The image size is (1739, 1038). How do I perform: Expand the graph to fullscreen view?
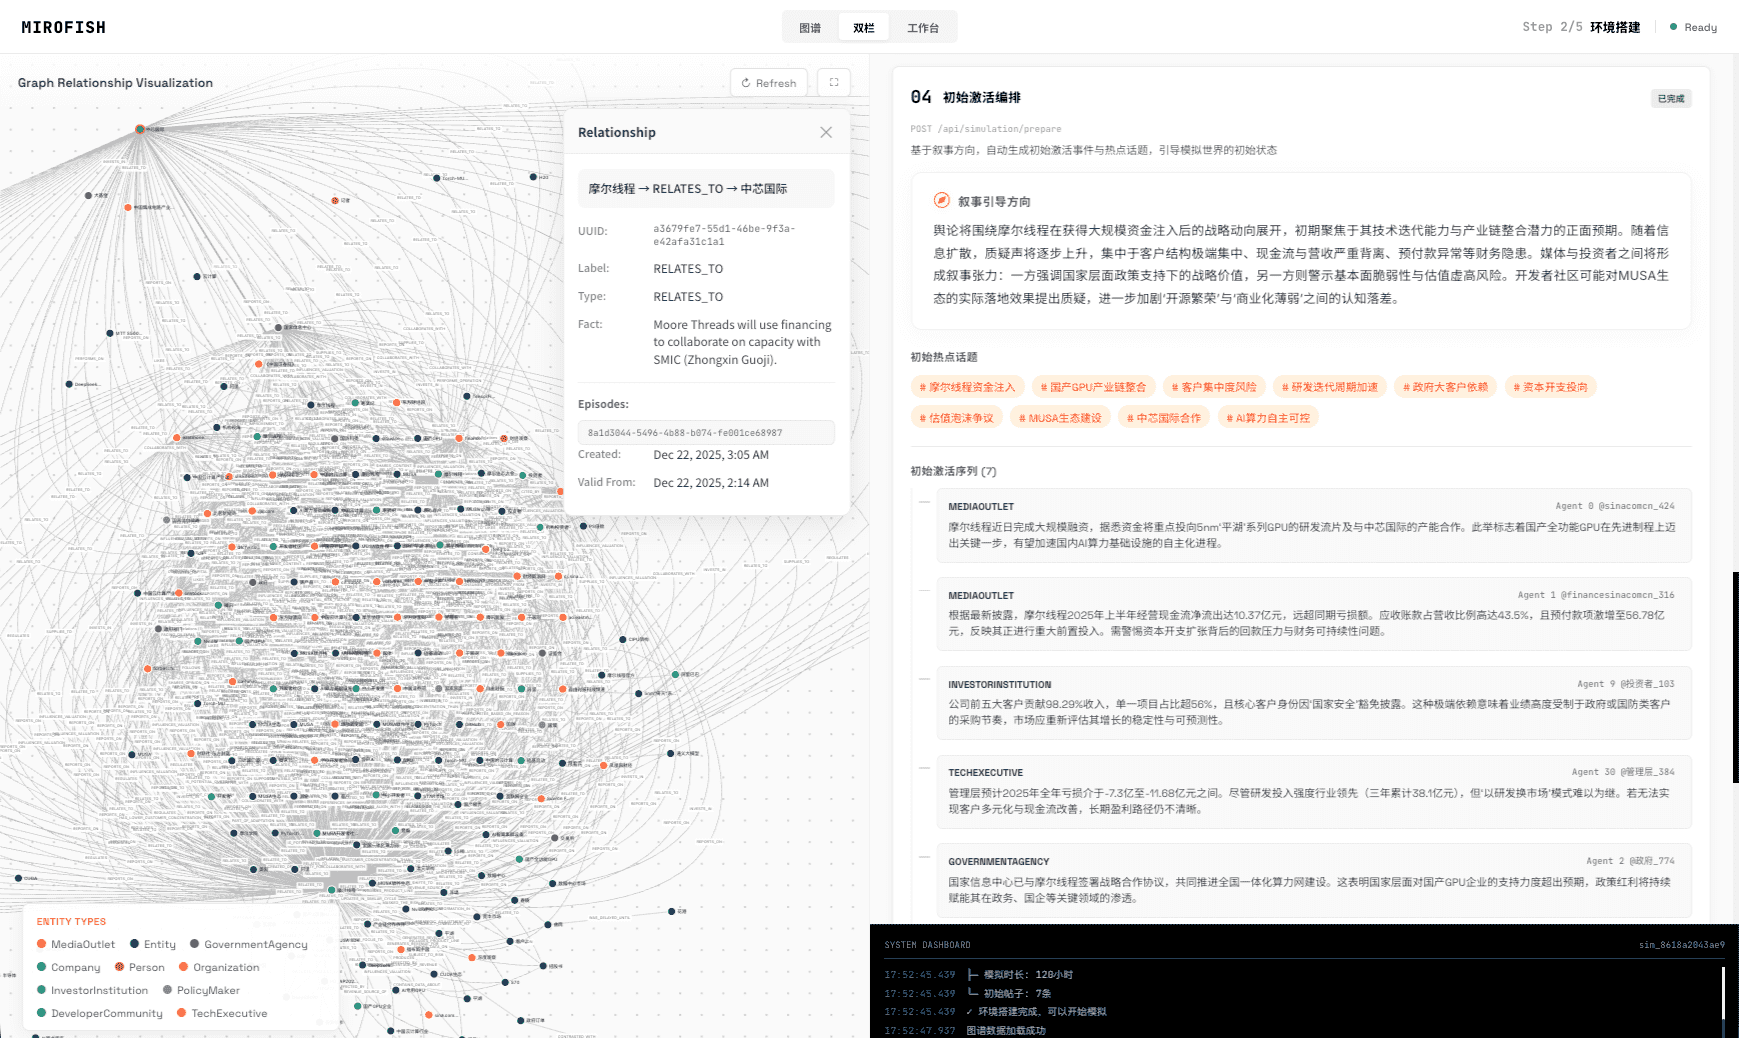tap(833, 82)
